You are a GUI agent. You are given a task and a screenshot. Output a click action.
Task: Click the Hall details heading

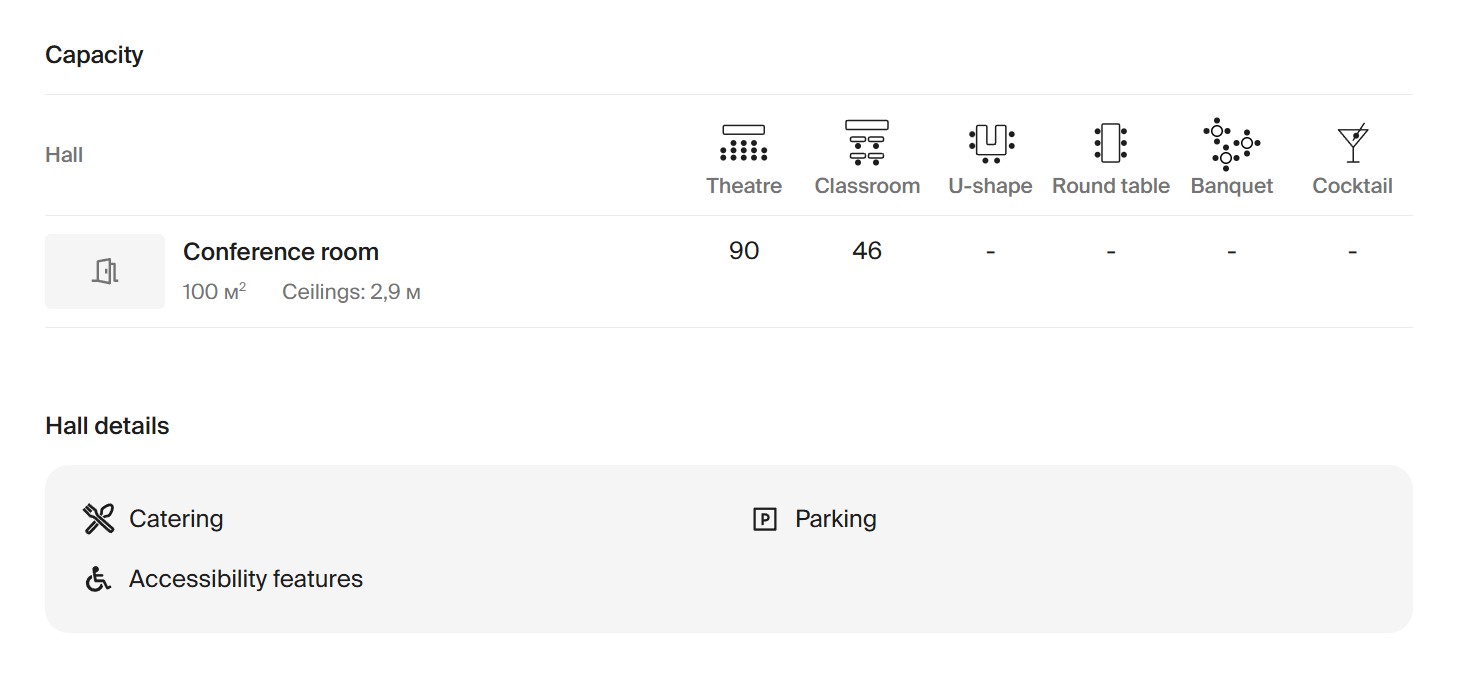tap(107, 426)
